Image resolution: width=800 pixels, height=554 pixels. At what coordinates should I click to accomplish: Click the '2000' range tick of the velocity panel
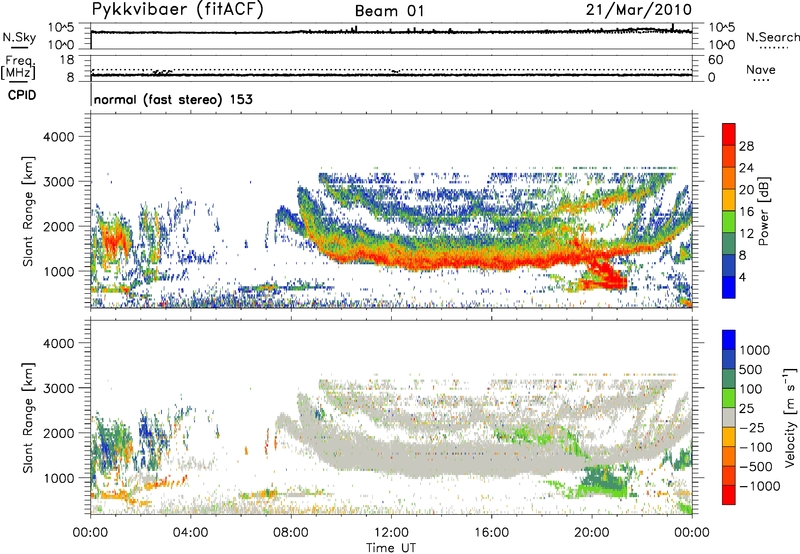59,433
